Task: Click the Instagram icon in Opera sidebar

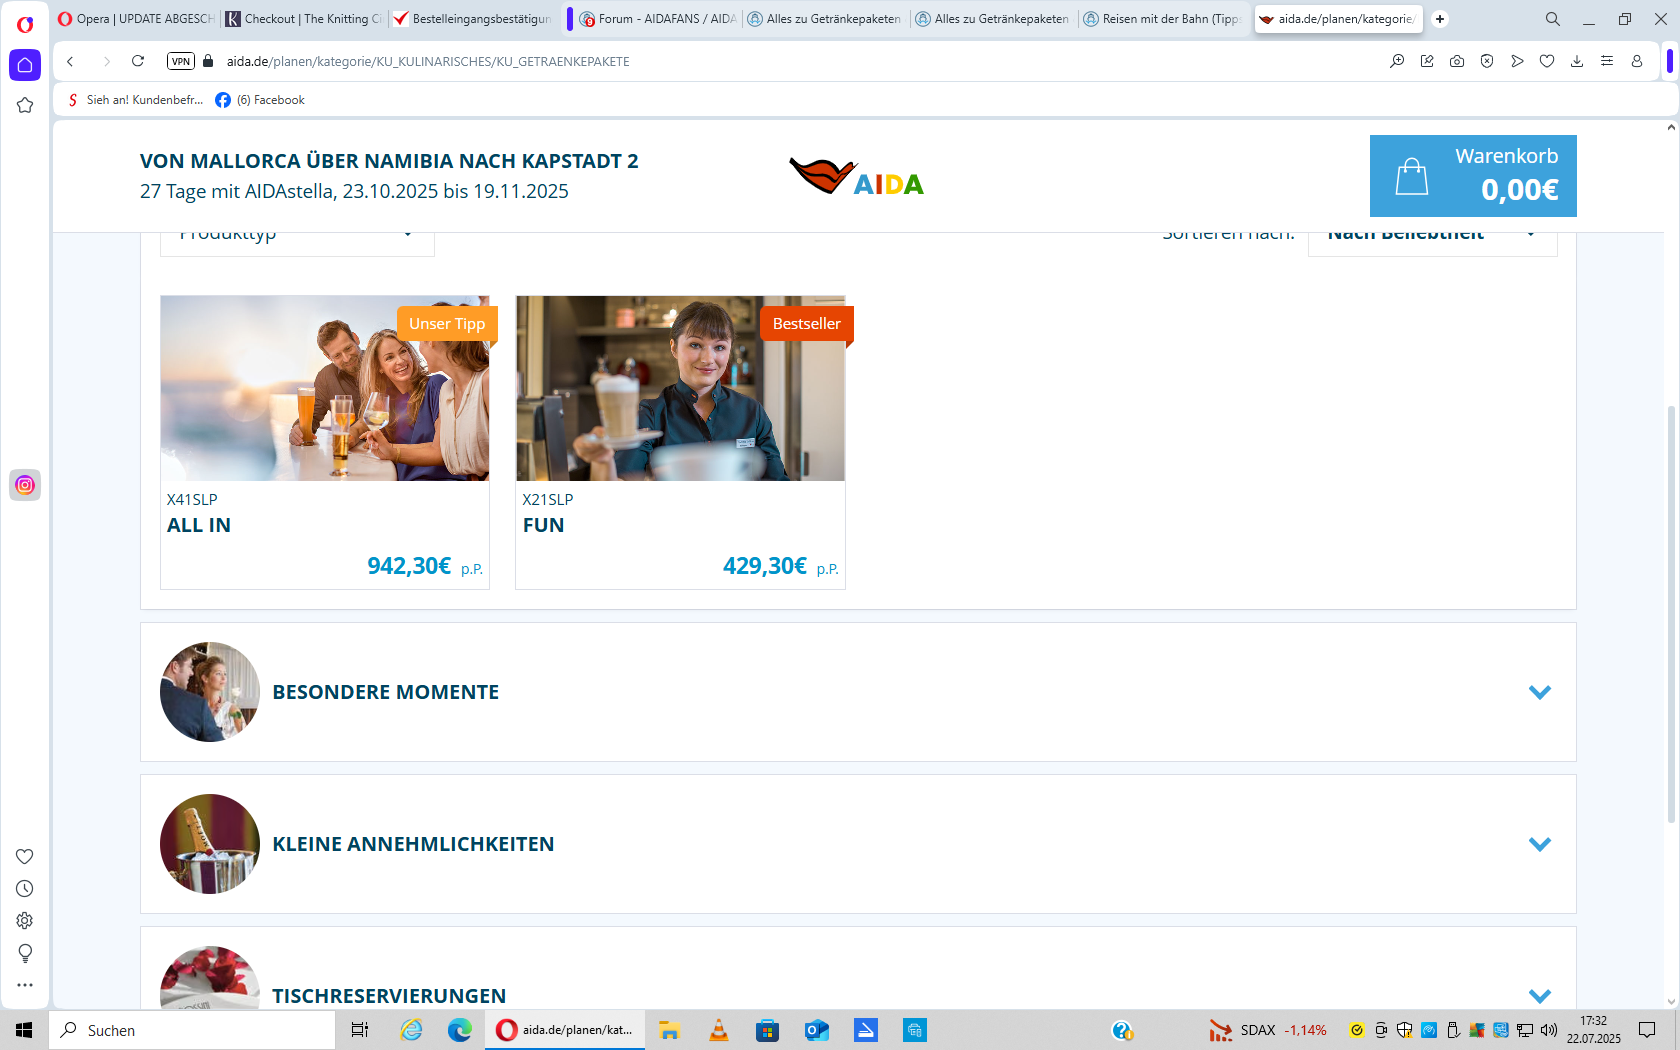Action: coord(25,485)
